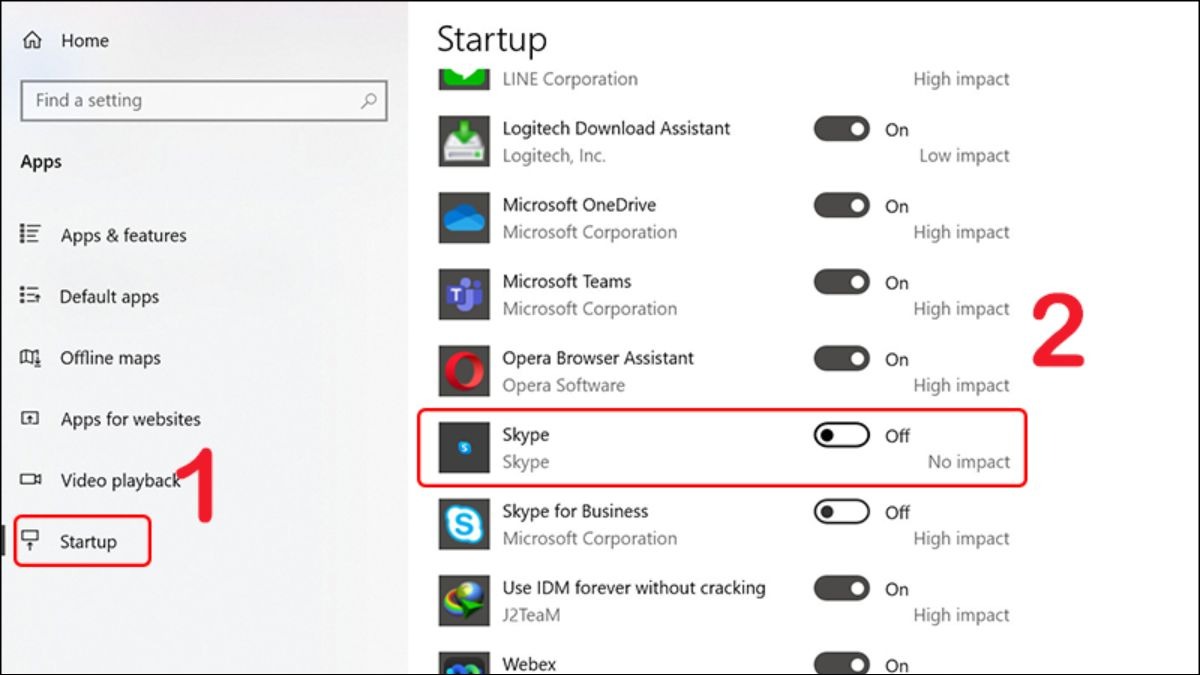Click the Skype for Business icon
Viewport: 1200px width, 675px height.
pyautogui.click(x=465, y=525)
